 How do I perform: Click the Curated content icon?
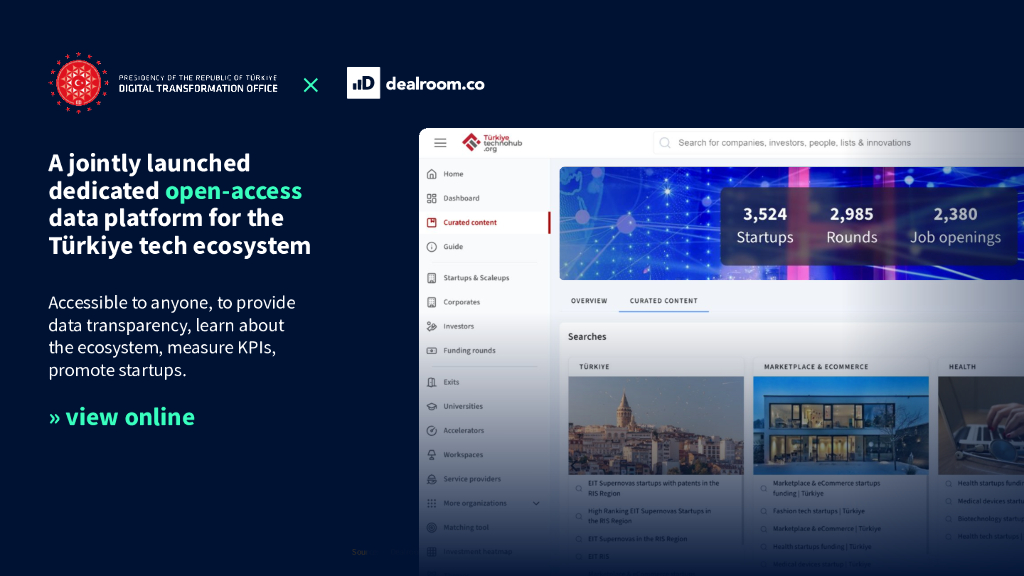point(432,222)
